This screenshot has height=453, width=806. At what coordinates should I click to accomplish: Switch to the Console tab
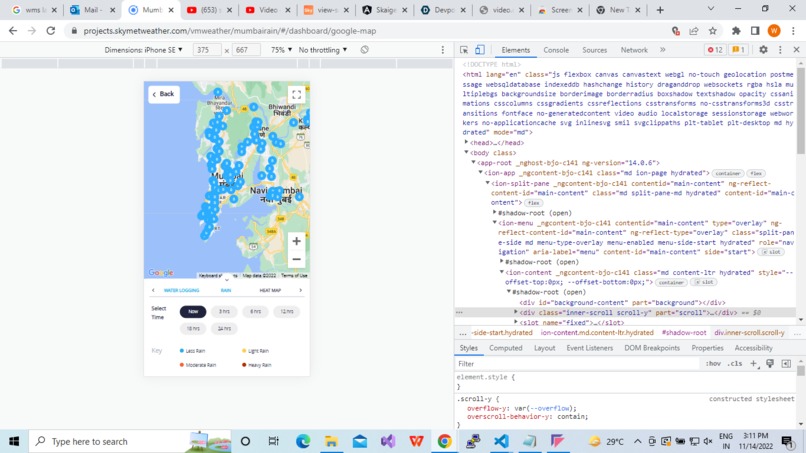pyautogui.click(x=556, y=50)
